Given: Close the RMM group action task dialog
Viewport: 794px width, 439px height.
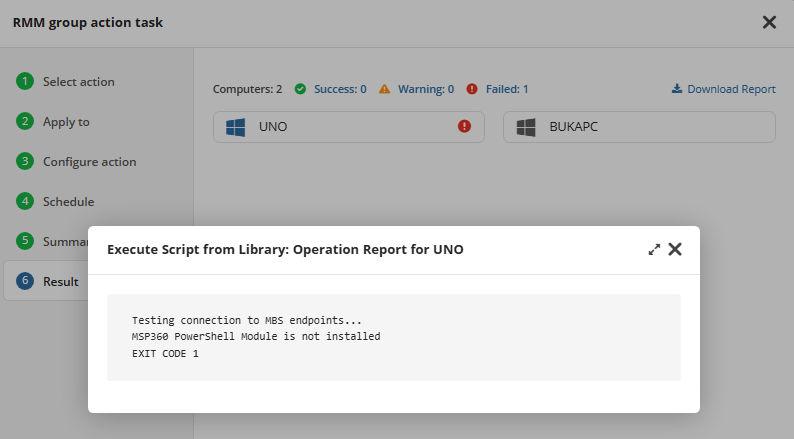Looking at the screenshot, I should [x=769, y=22].
